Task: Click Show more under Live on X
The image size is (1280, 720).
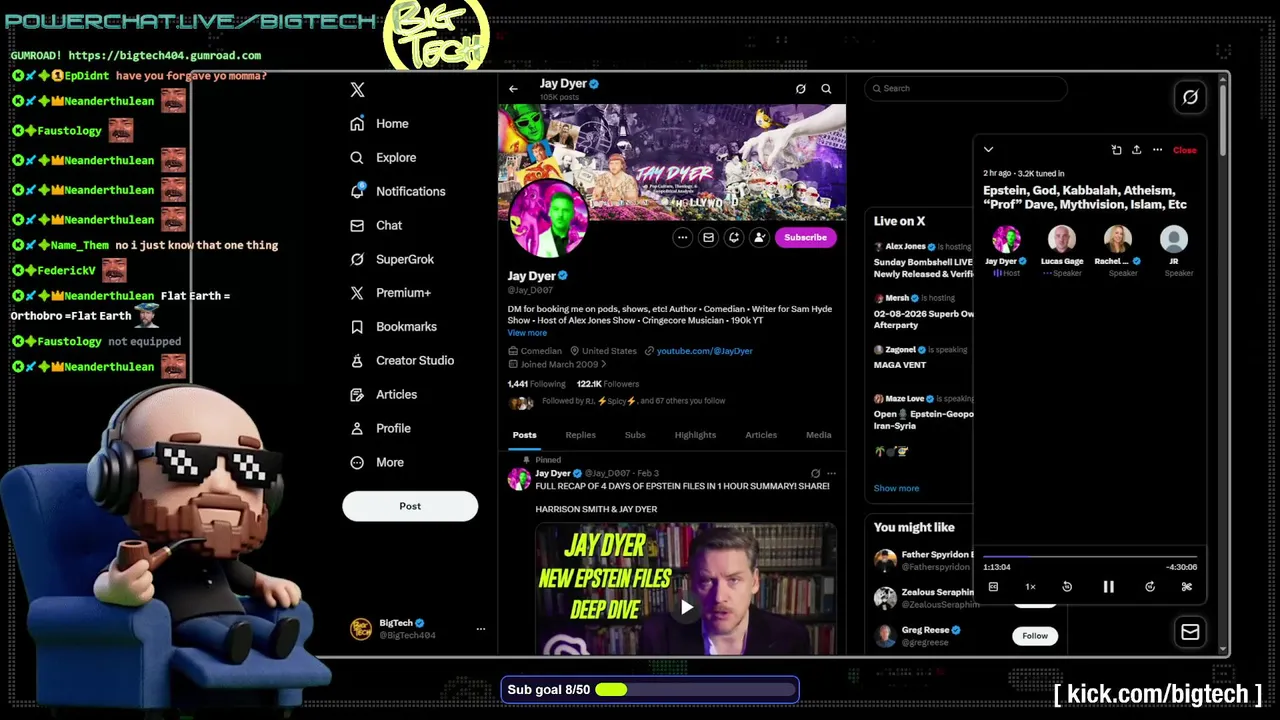Action: 896,489
